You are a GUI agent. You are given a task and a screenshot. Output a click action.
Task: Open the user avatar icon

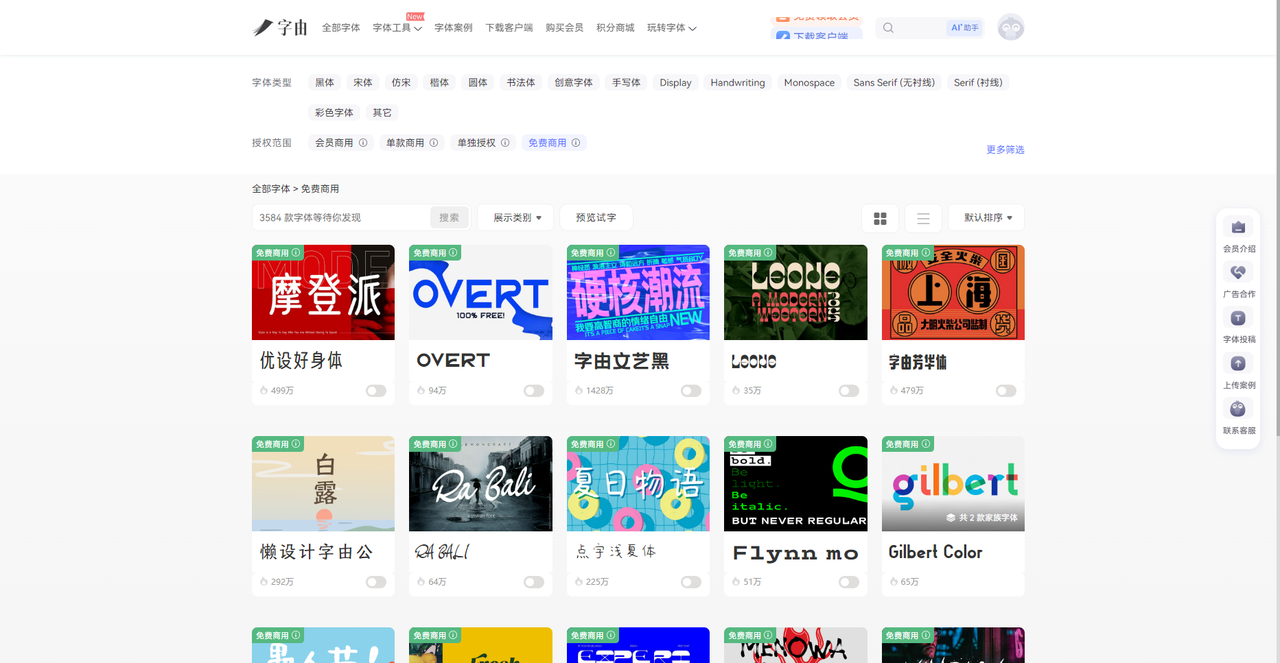pyautogui.click(x=1011, y=28)
